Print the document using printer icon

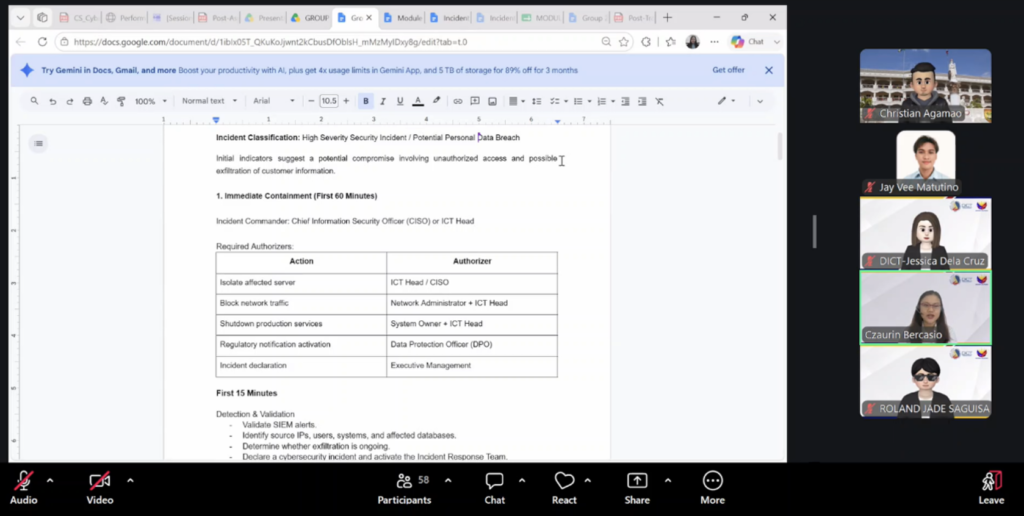click(x=87, y=101)
